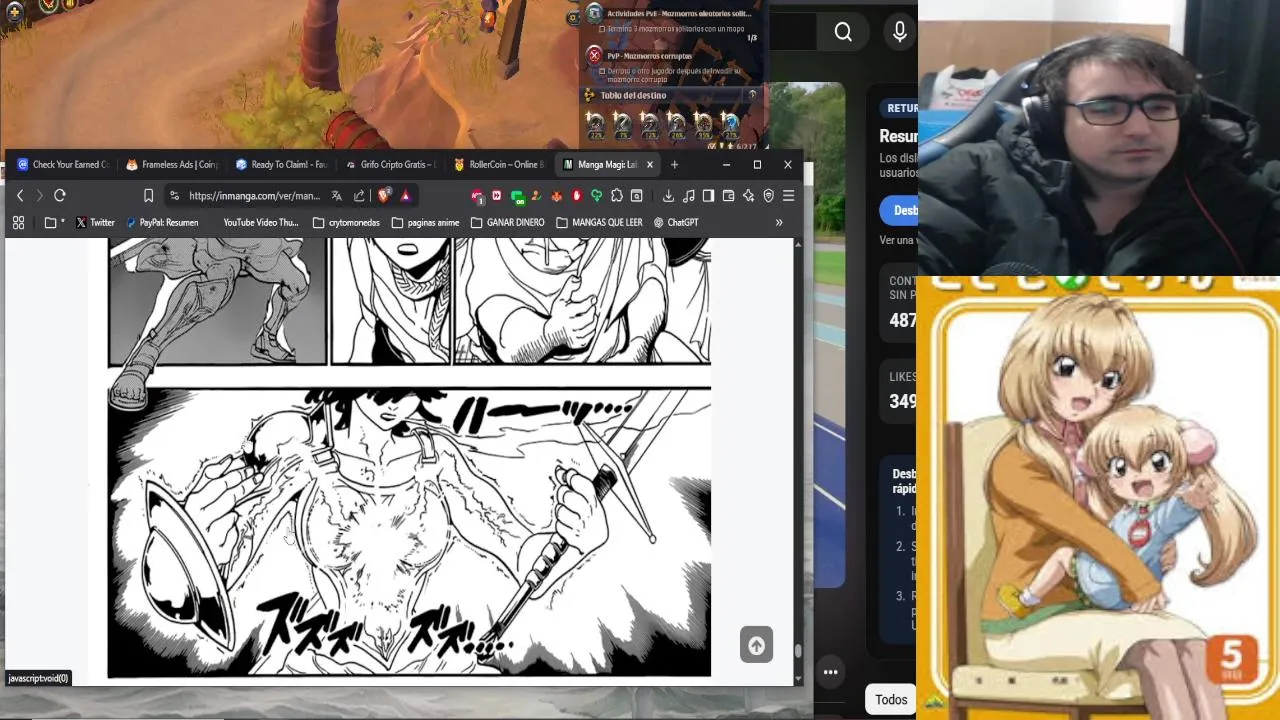Image resolution: width=1280 pixels, height=720 pixels.
Task: Open the Brave Wallet icon
Action: click(728, 196)
